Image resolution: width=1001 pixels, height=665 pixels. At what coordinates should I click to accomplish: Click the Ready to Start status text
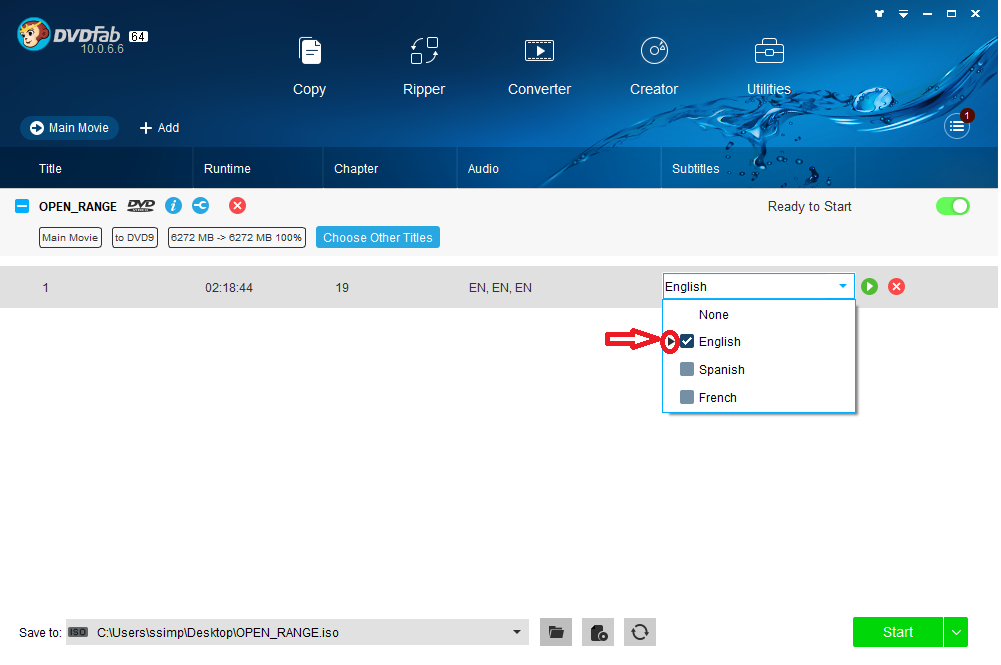(x=809, y=207)
